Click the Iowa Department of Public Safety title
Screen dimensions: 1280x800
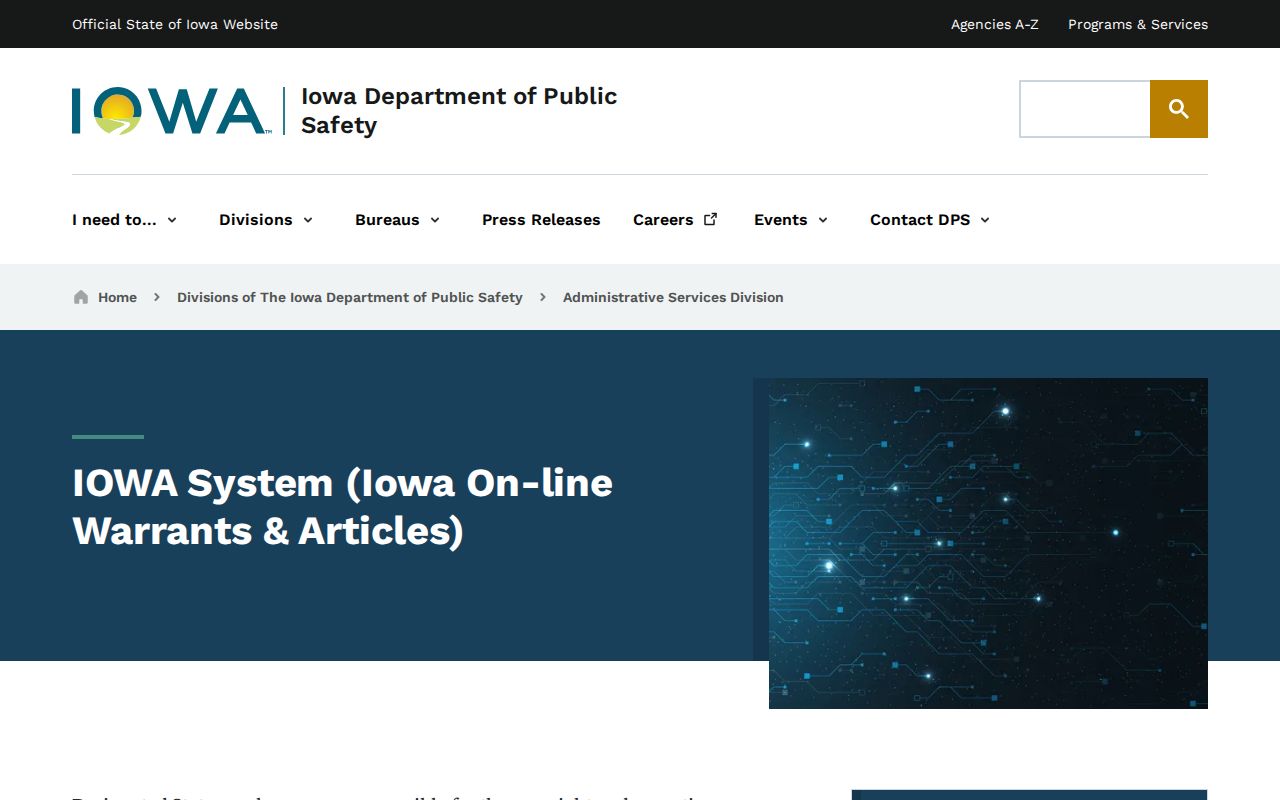[x=459, y=110]
